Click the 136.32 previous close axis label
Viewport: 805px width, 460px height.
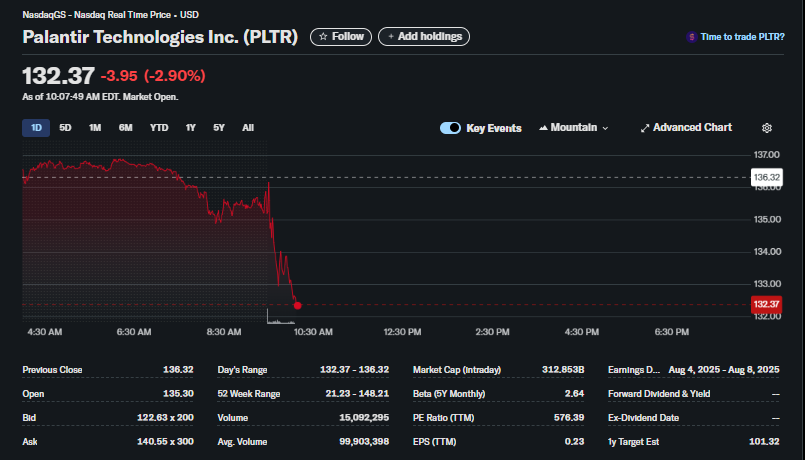tap(766, 177)
